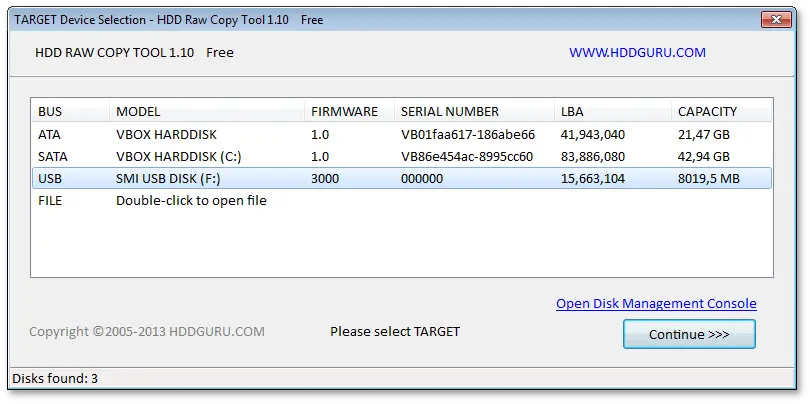Click the 42,94 GB capacity cell
The height and width of the screenshot is (404, 810).
[703, 156]
